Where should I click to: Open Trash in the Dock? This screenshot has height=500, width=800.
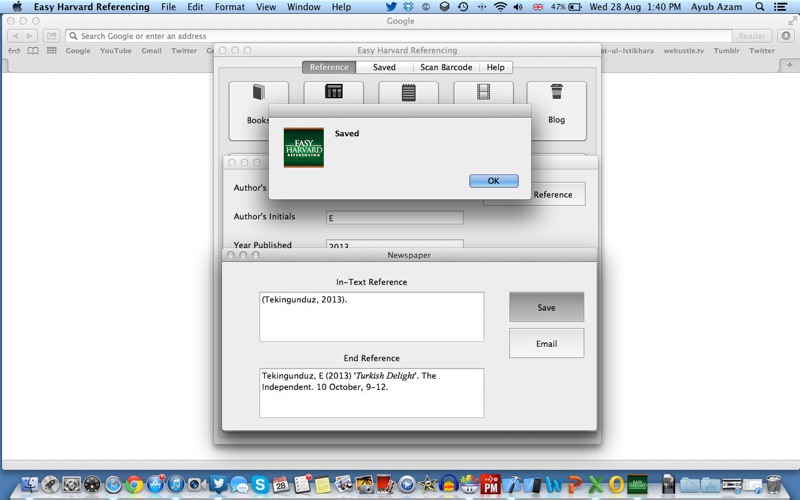(773, 484)
